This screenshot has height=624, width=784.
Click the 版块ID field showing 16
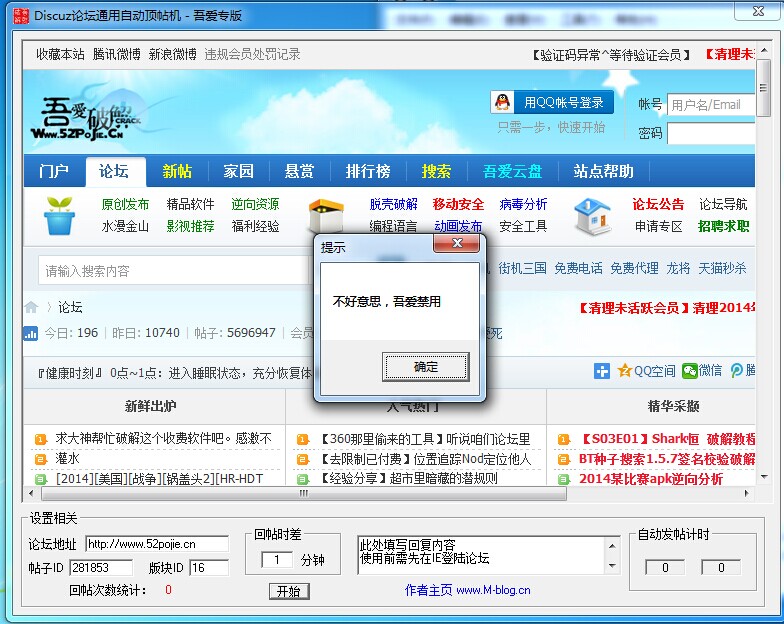tap(209, 568)
